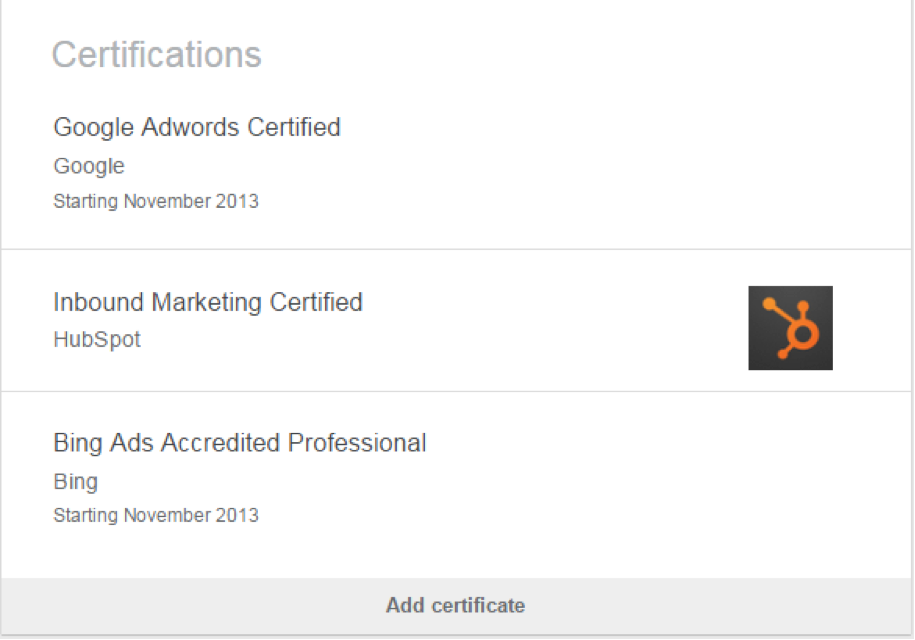This screenshot has width=915, height=640.
Task: Click the Certifications section heading
Action: click(157, 55)
